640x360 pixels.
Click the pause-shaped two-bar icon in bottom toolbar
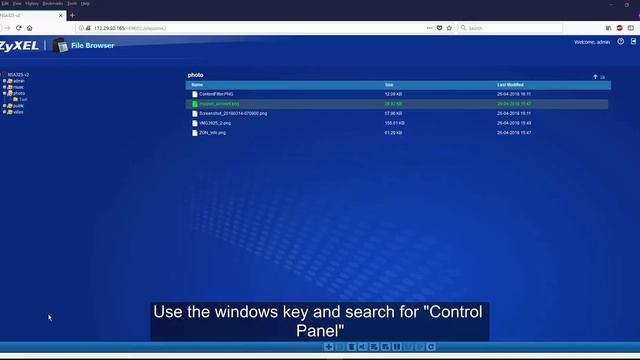pos(397,347)
